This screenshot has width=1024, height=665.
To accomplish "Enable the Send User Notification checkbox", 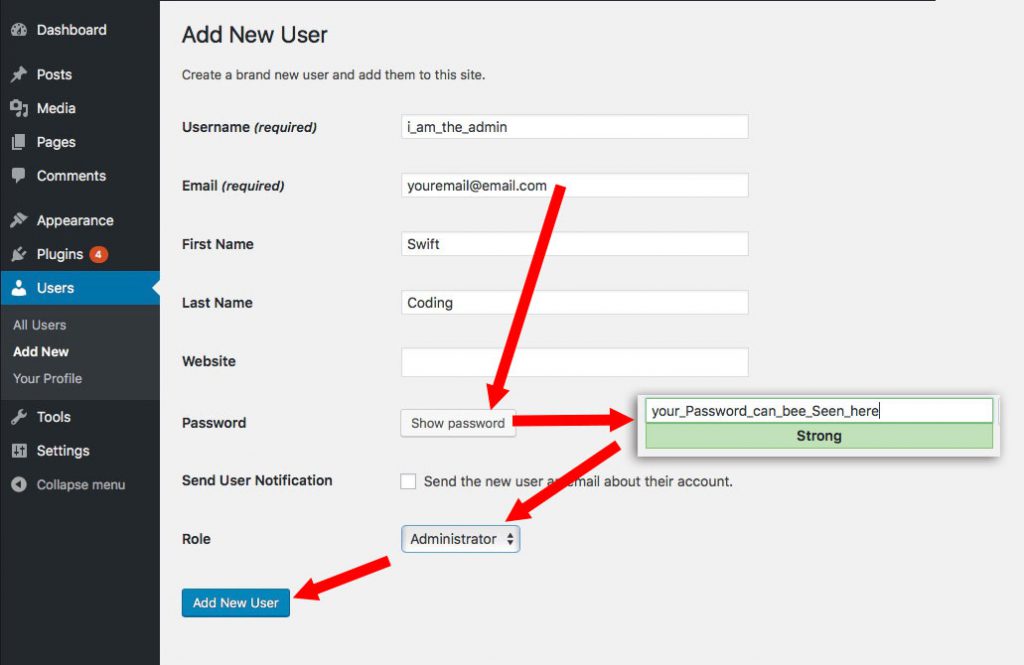I will click(x=408, y=481).
